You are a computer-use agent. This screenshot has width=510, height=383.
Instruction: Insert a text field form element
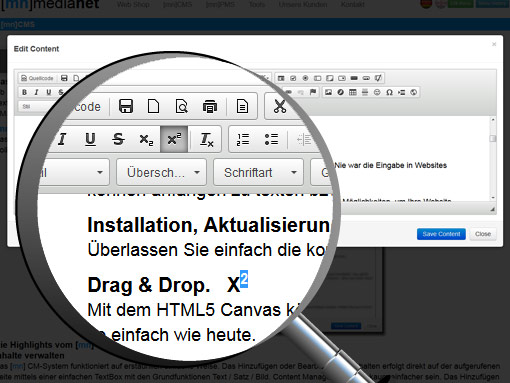pyautogui.click(x=317, y=78)
